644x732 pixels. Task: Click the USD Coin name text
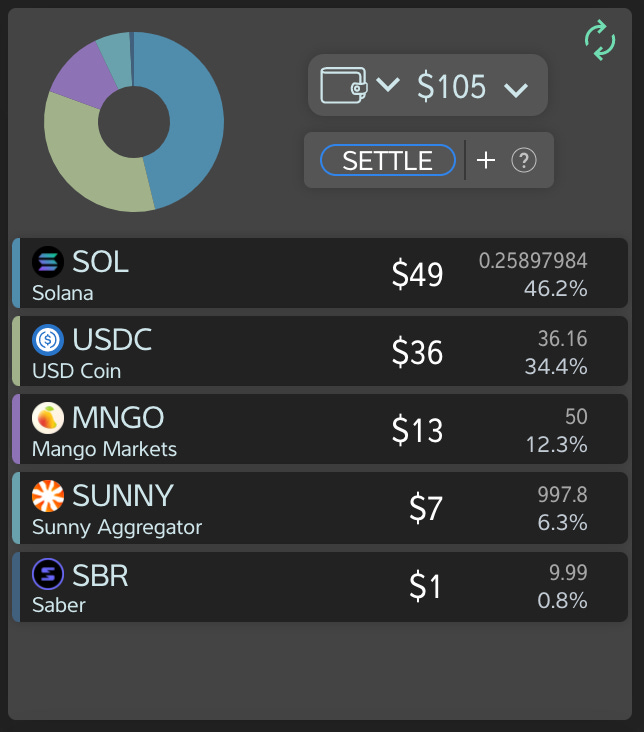tap(77, 372)
